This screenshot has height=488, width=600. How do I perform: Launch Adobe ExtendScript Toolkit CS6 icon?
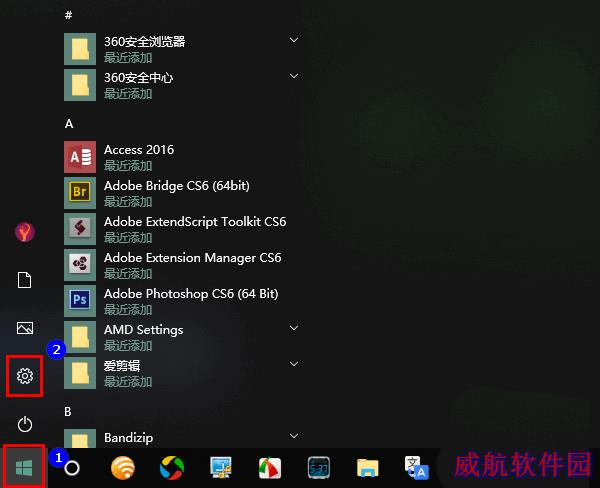coord(80,229)
